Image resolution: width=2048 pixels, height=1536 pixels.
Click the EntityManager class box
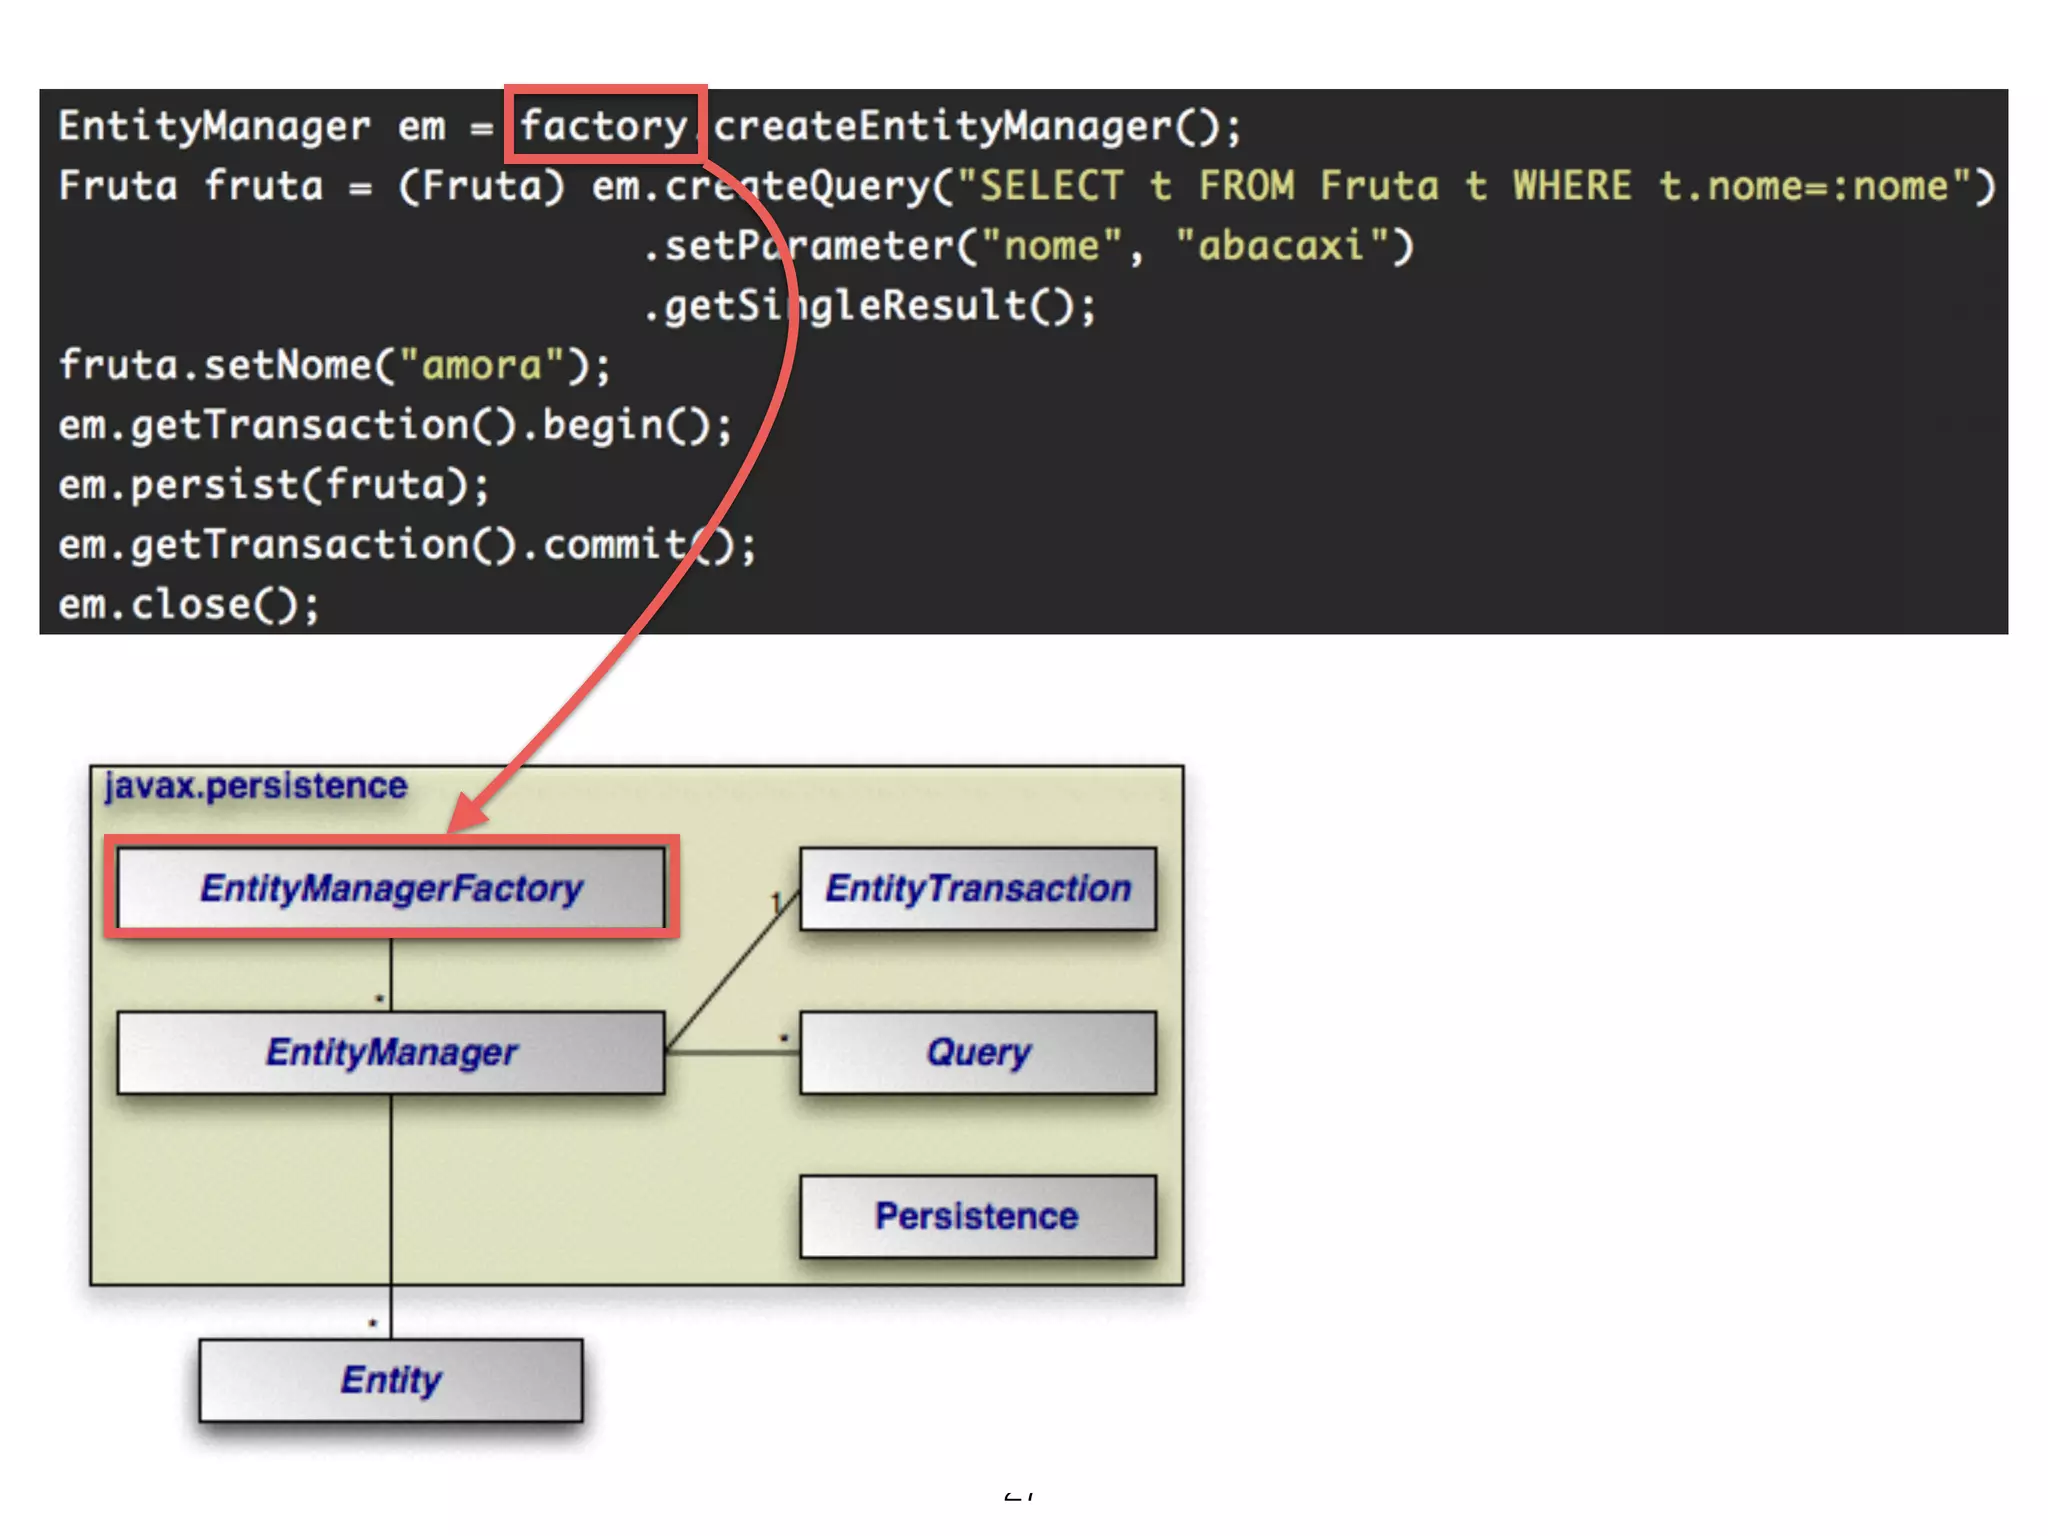[391, 1052]
